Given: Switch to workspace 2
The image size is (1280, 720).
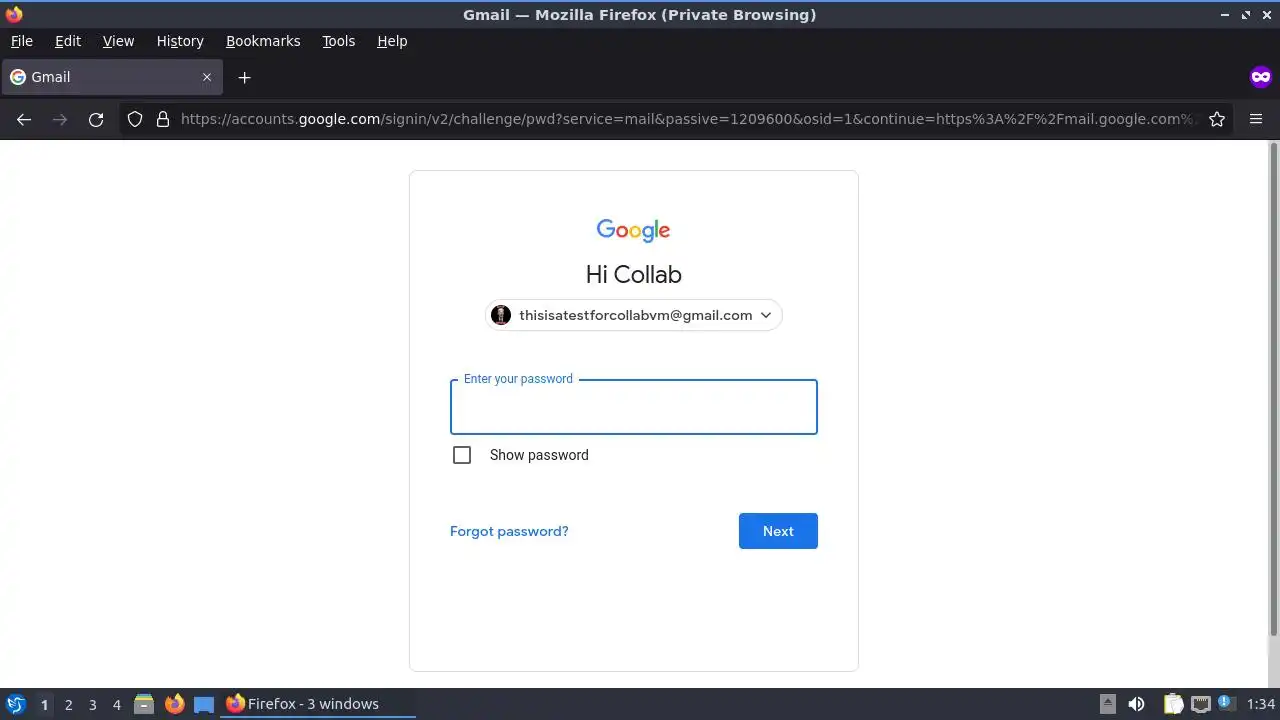Looking at the screenshot, I should [x=68, y=704].
